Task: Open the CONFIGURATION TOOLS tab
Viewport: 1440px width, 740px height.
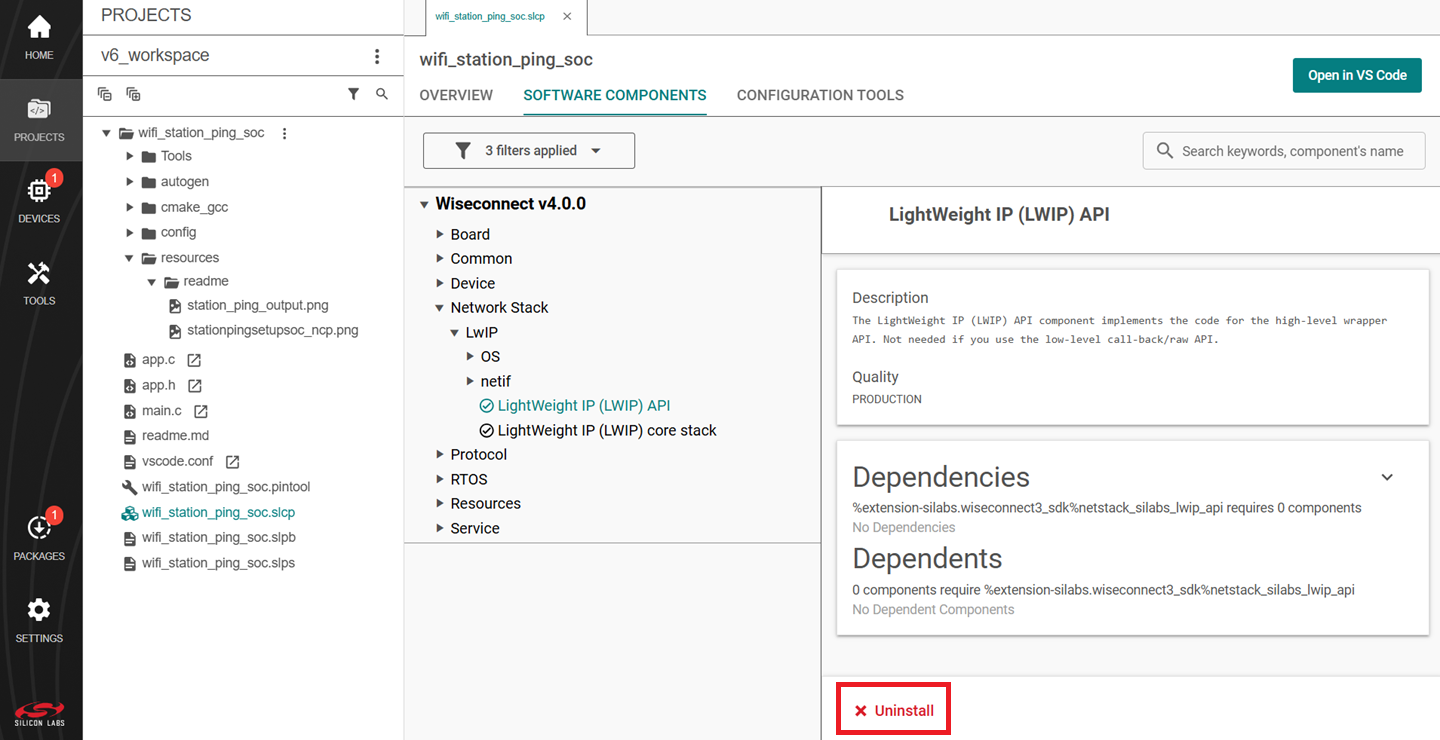Action: click(820, 95)
